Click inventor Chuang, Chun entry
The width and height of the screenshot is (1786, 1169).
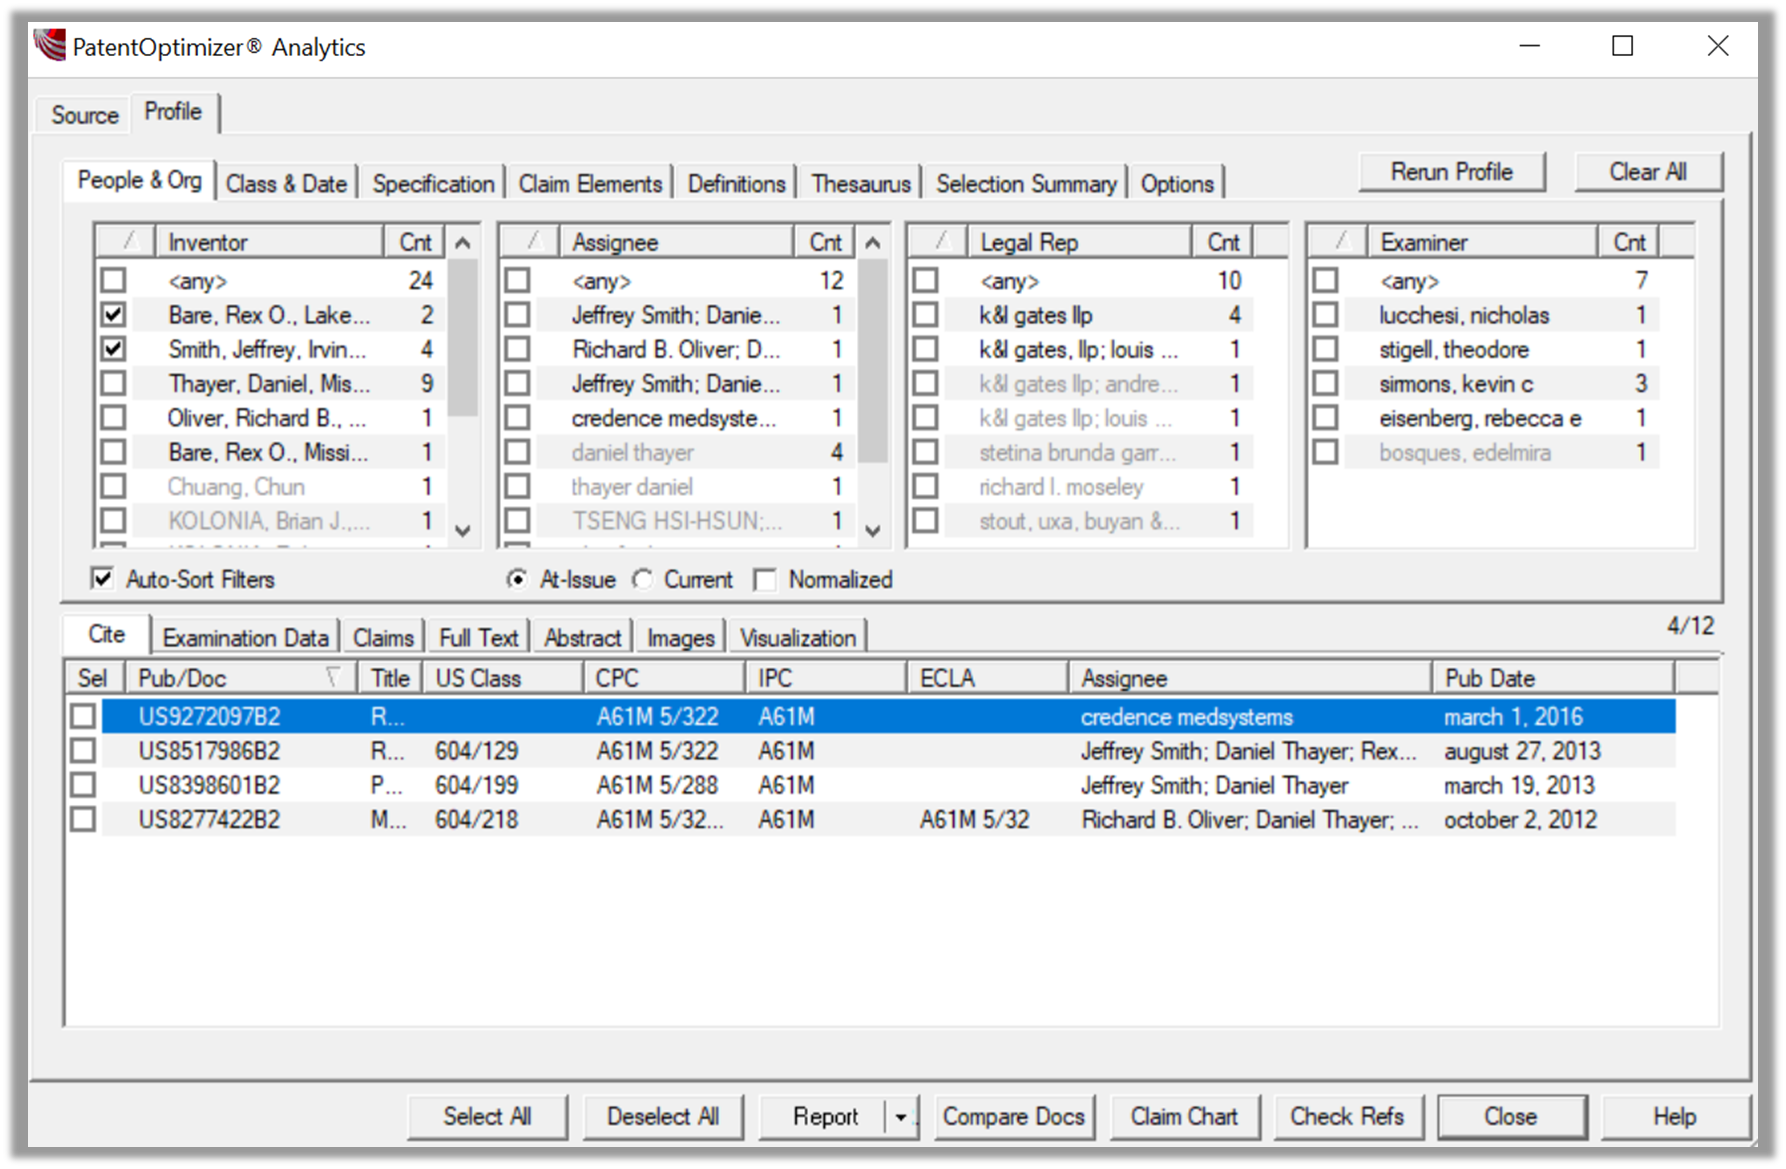tap(236, 487)
